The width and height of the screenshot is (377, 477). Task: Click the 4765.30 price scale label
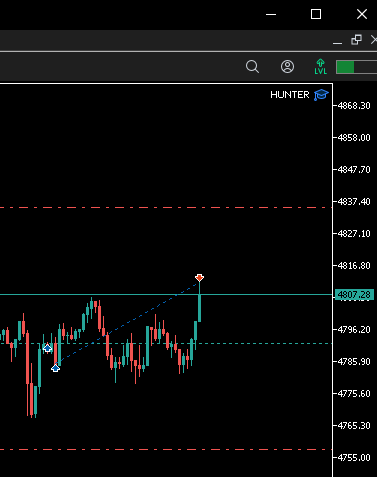pyautogui.click(x=354, y=426)
